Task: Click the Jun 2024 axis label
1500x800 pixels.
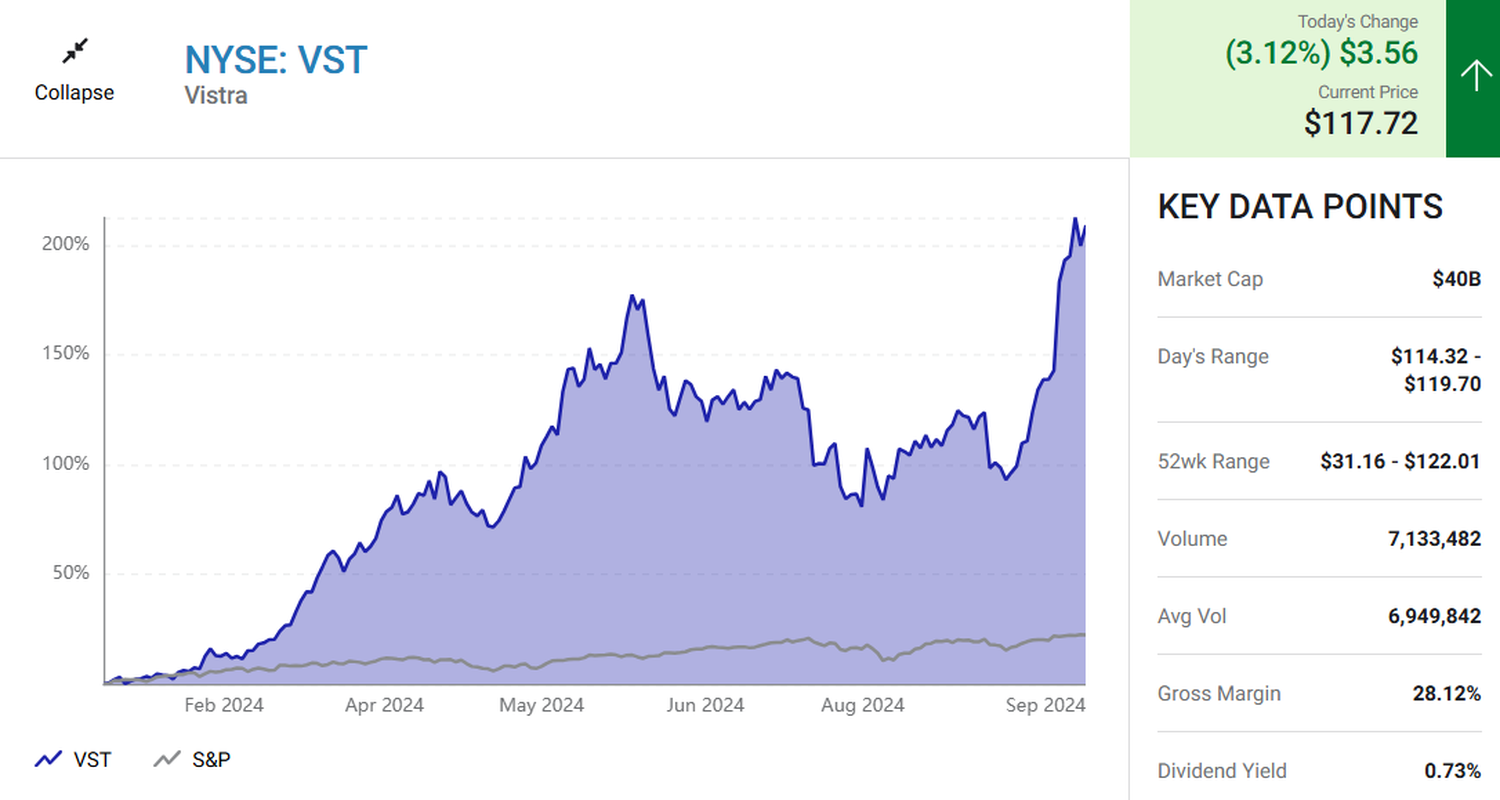Action: [705, 705]
